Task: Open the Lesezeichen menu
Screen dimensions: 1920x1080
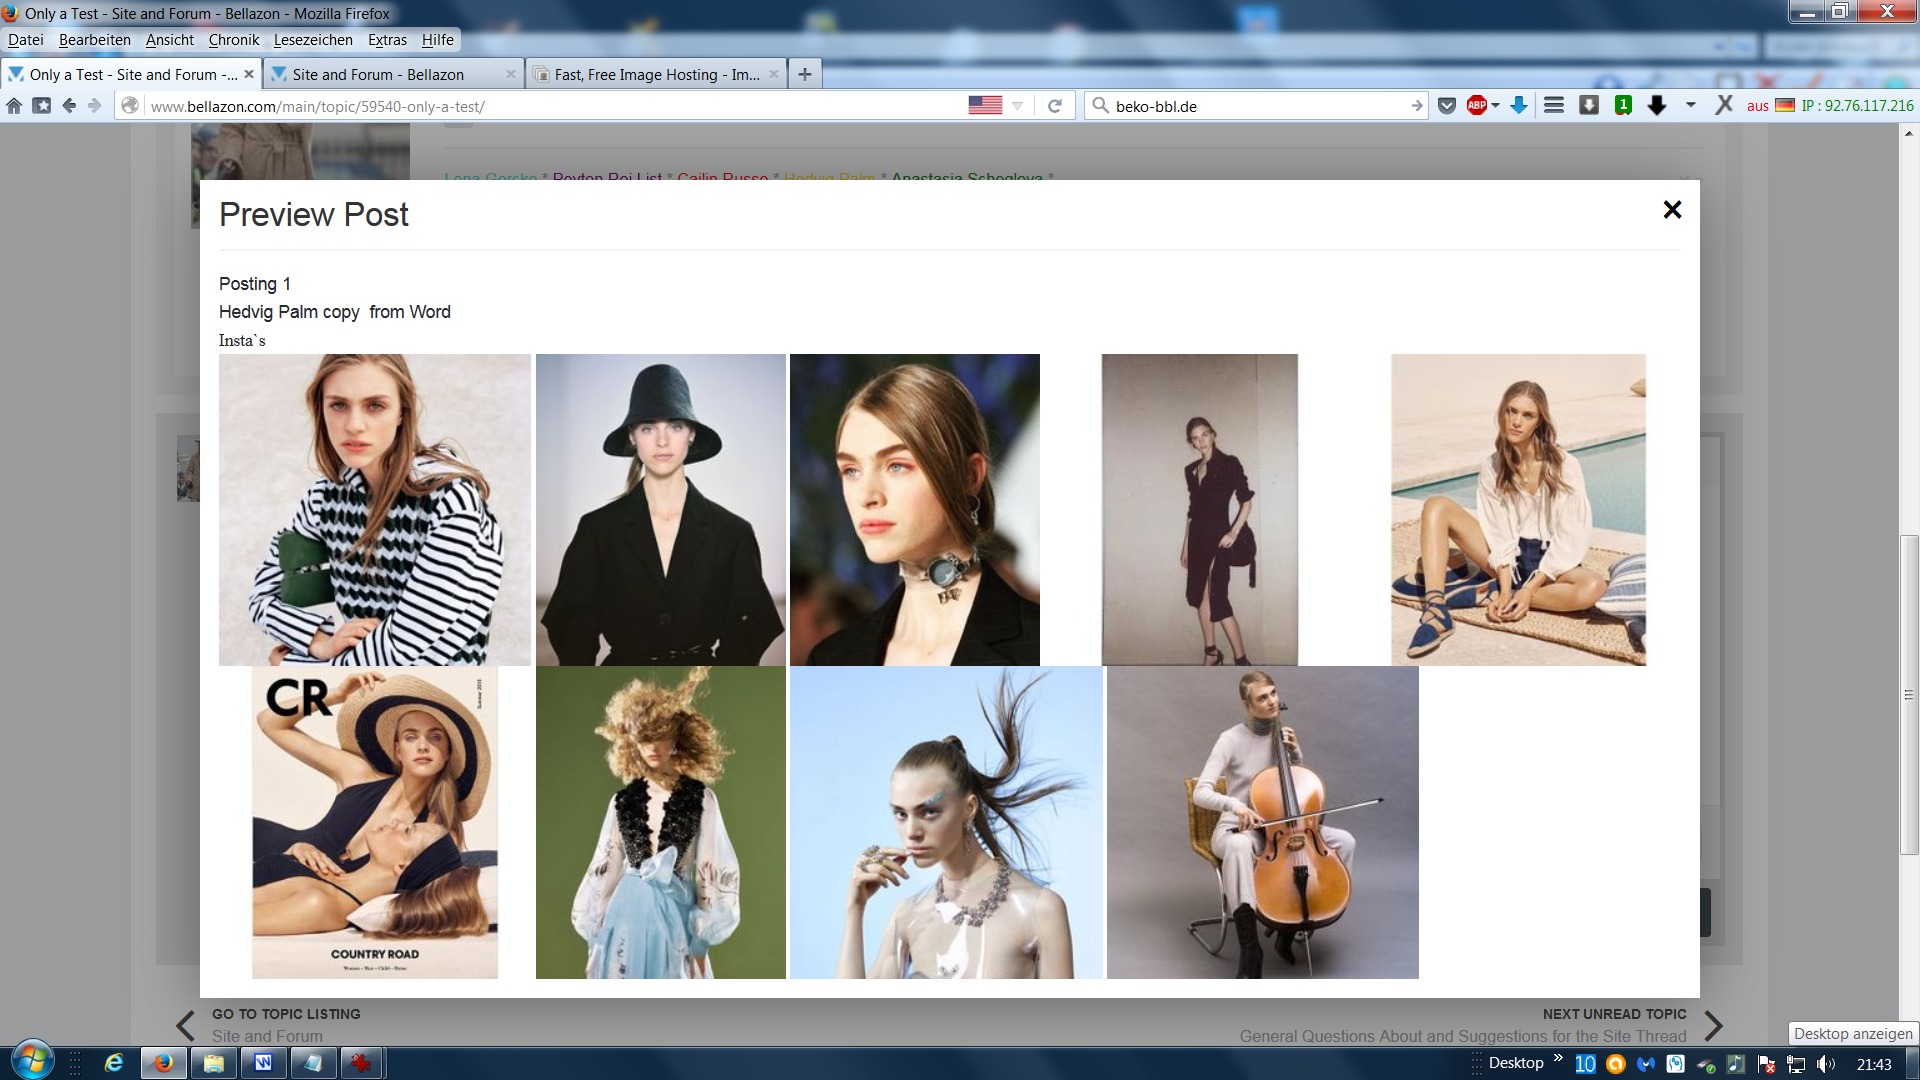Action: click(x=313, y=40)
